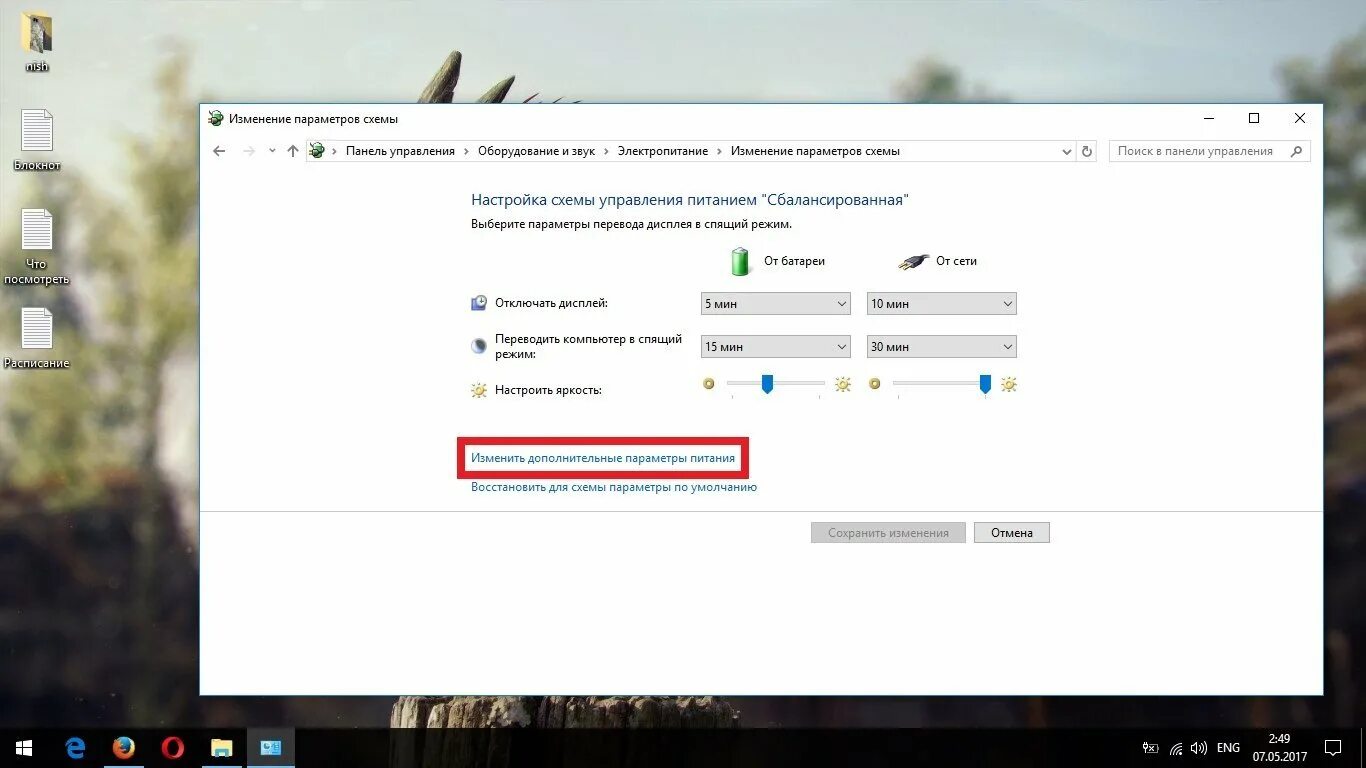Go to Панель управления breadcrumb
Image resolution: width=1366 pixels, height=768 pixels.
tap(400, 151)
